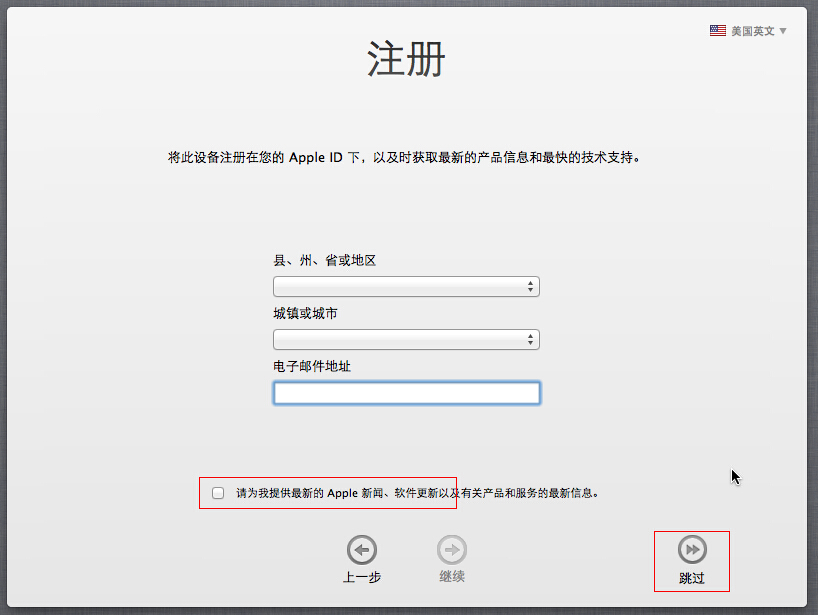This screenshot has width=818, height=615.
Task: Click the 注册 title text
Action: click(x=406, y=59)
